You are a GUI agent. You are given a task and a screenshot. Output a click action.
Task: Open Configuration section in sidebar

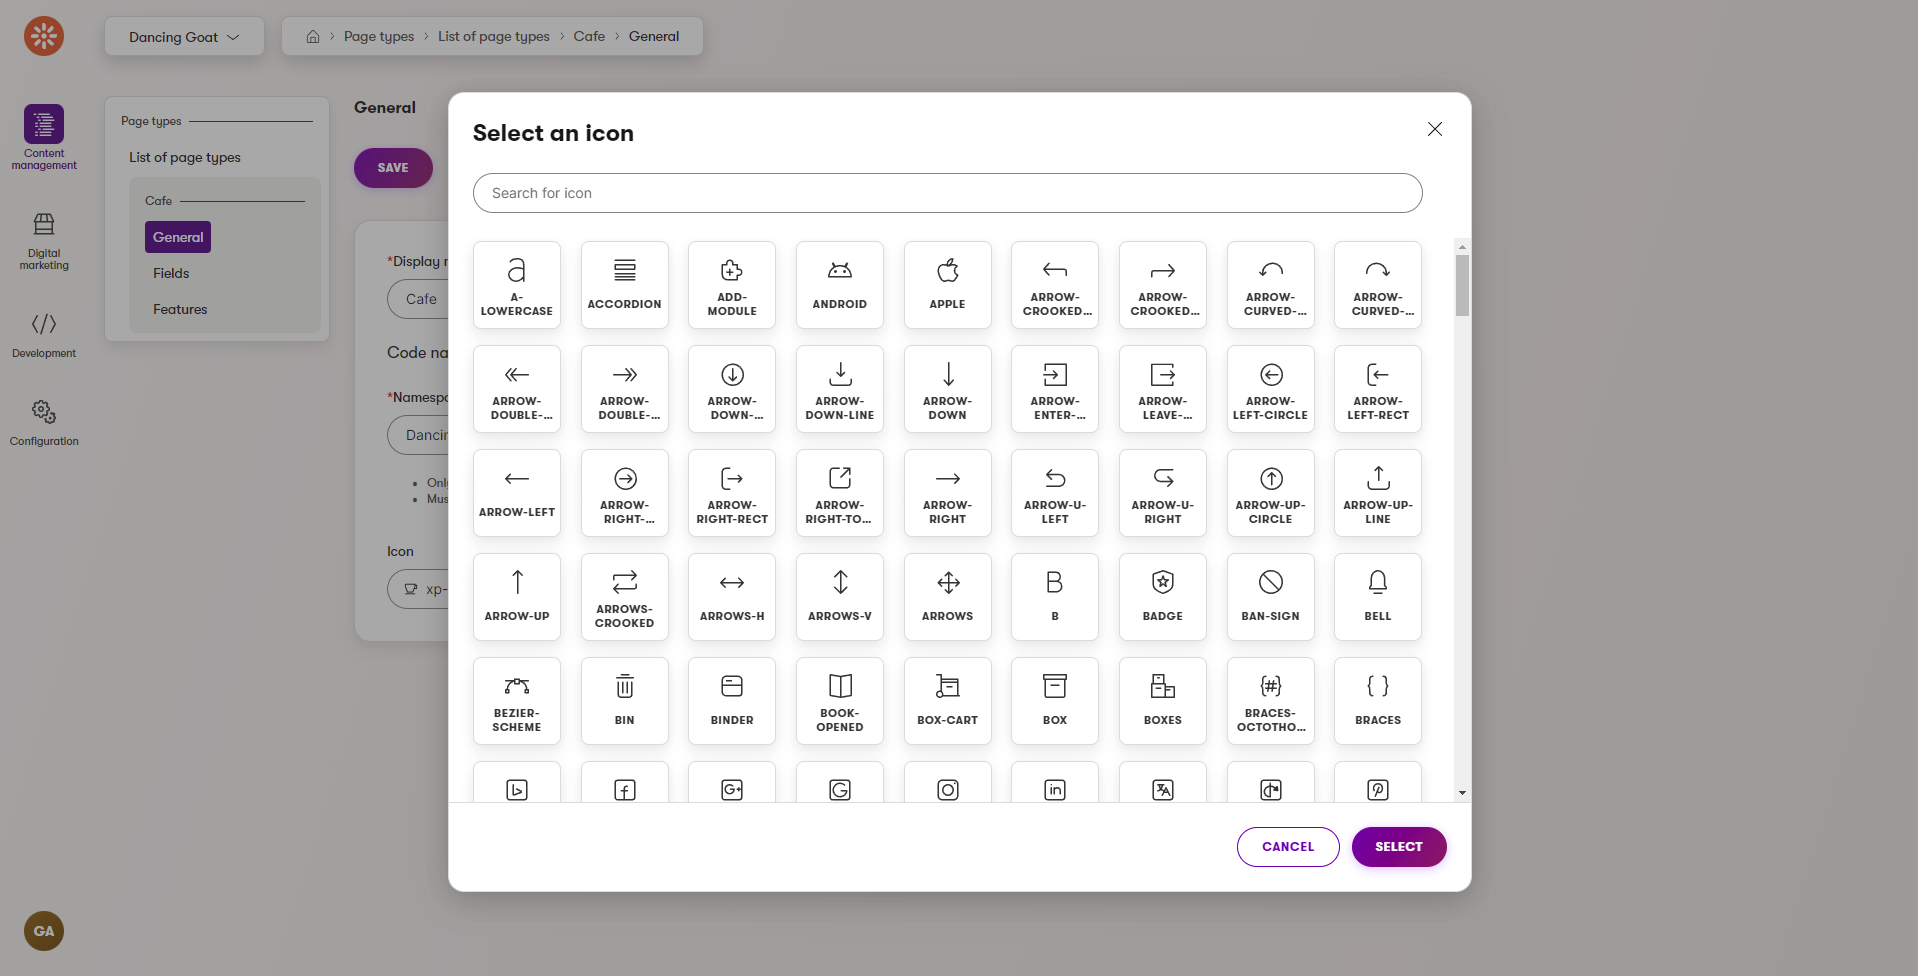pyautogui.click(x=44, y=423)
